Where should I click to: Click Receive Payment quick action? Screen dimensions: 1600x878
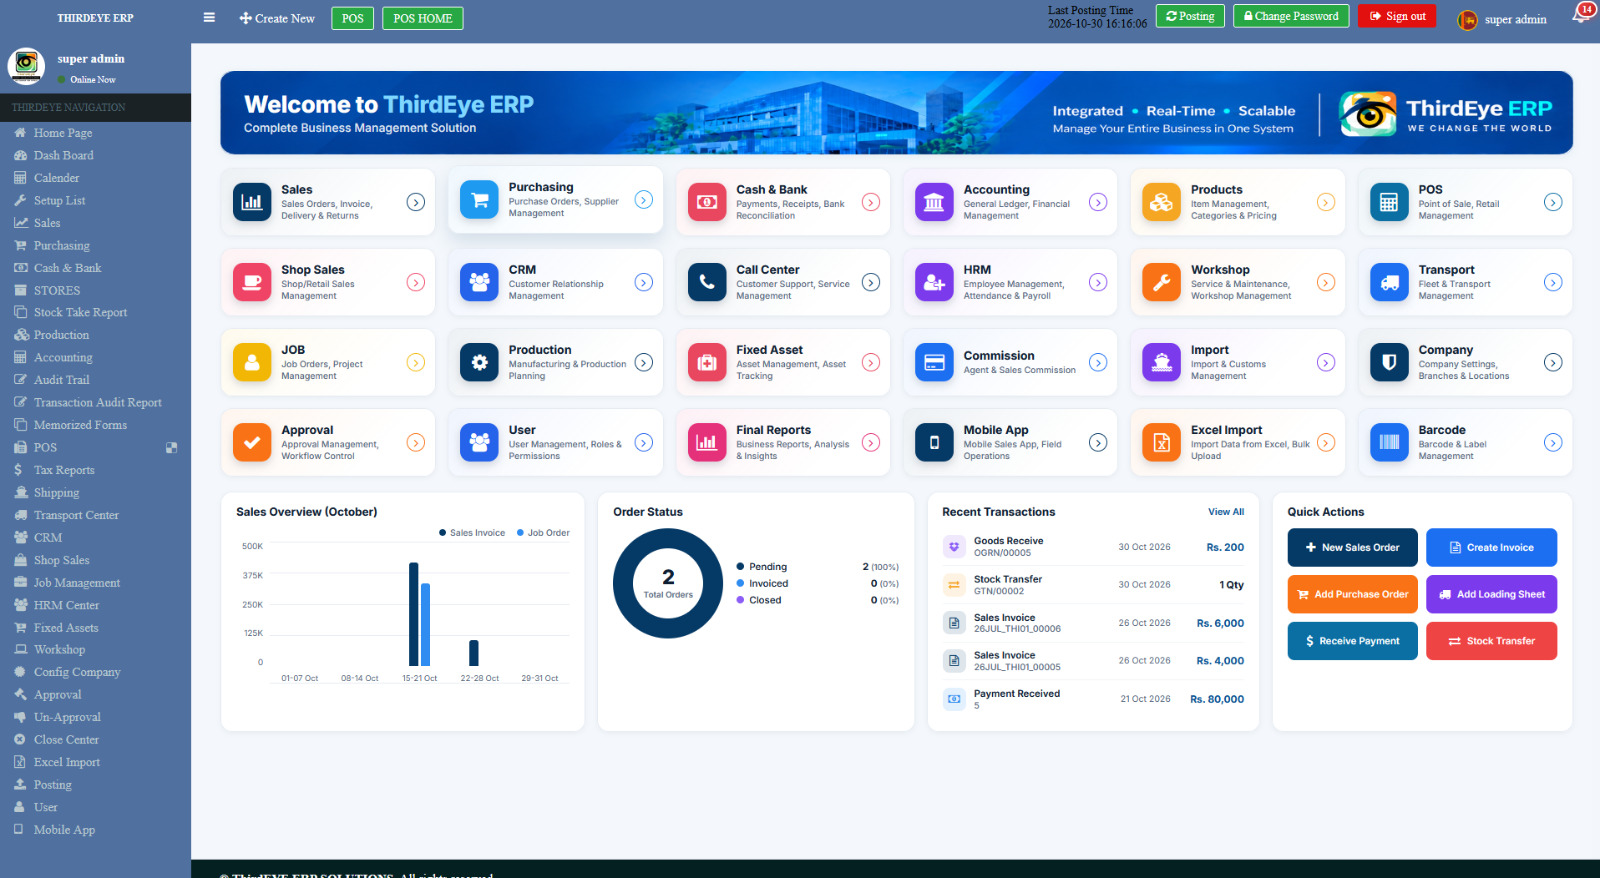(1353, 641)
